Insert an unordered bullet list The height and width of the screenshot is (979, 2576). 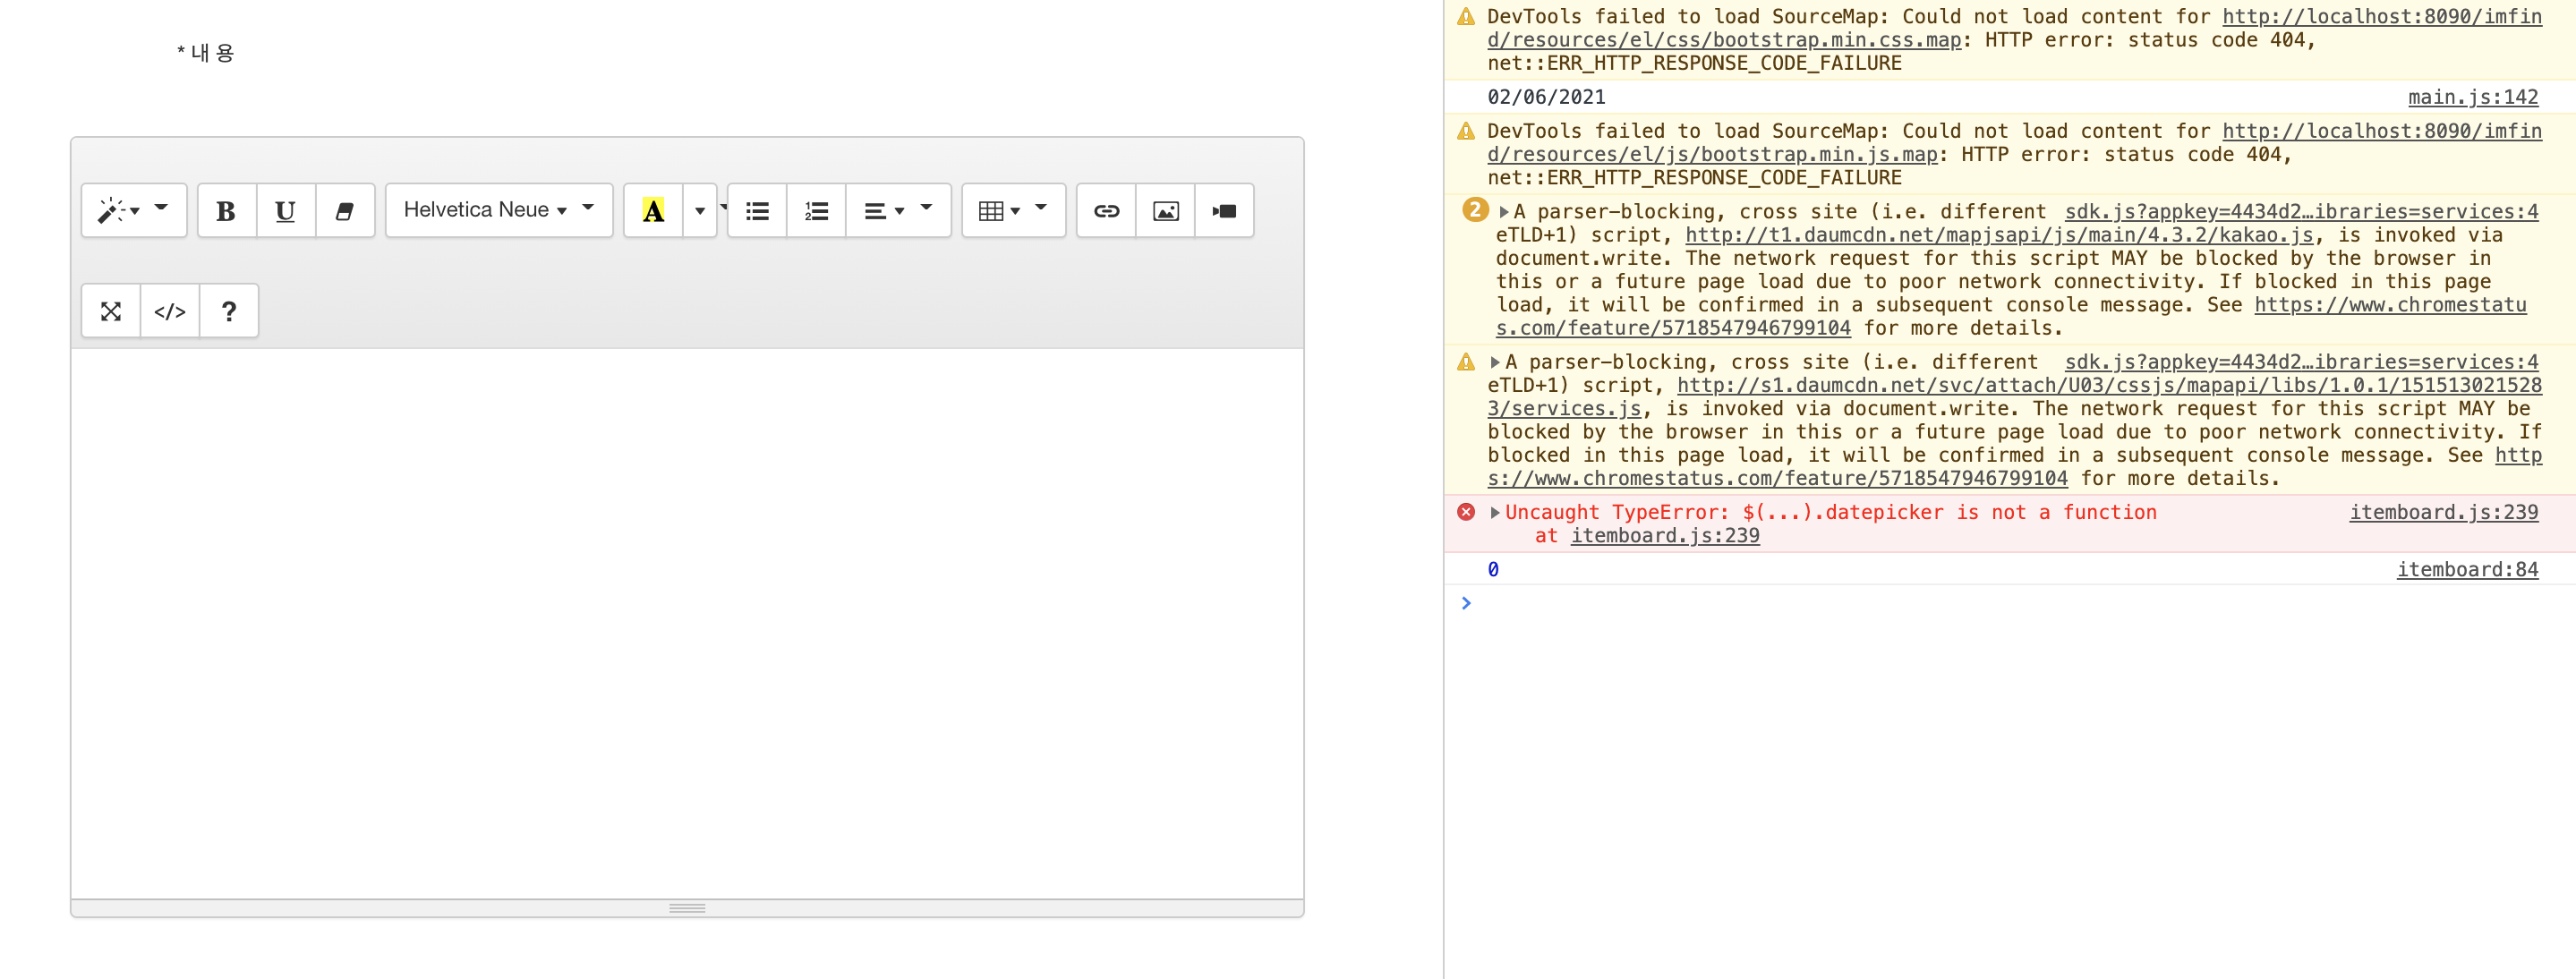[757, 210]
